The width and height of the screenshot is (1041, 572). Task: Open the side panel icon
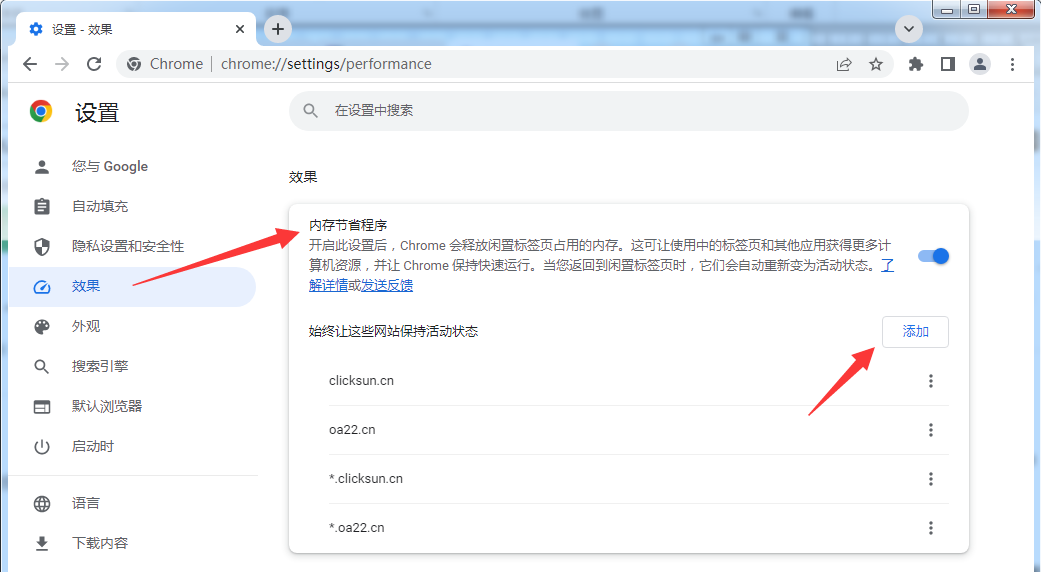[947, 64]
